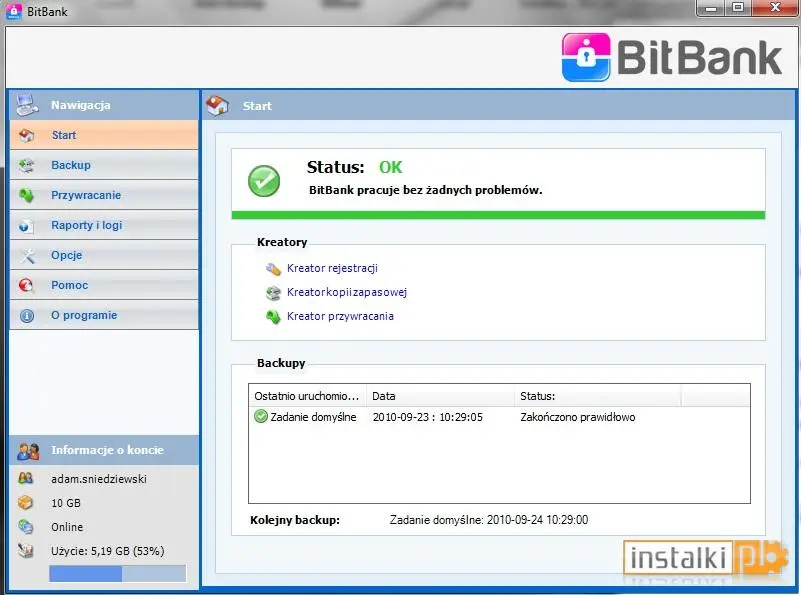801x595 pixels.
Task: Click the Użycie: 5,19 GB (53%) text
Action: 107,551
